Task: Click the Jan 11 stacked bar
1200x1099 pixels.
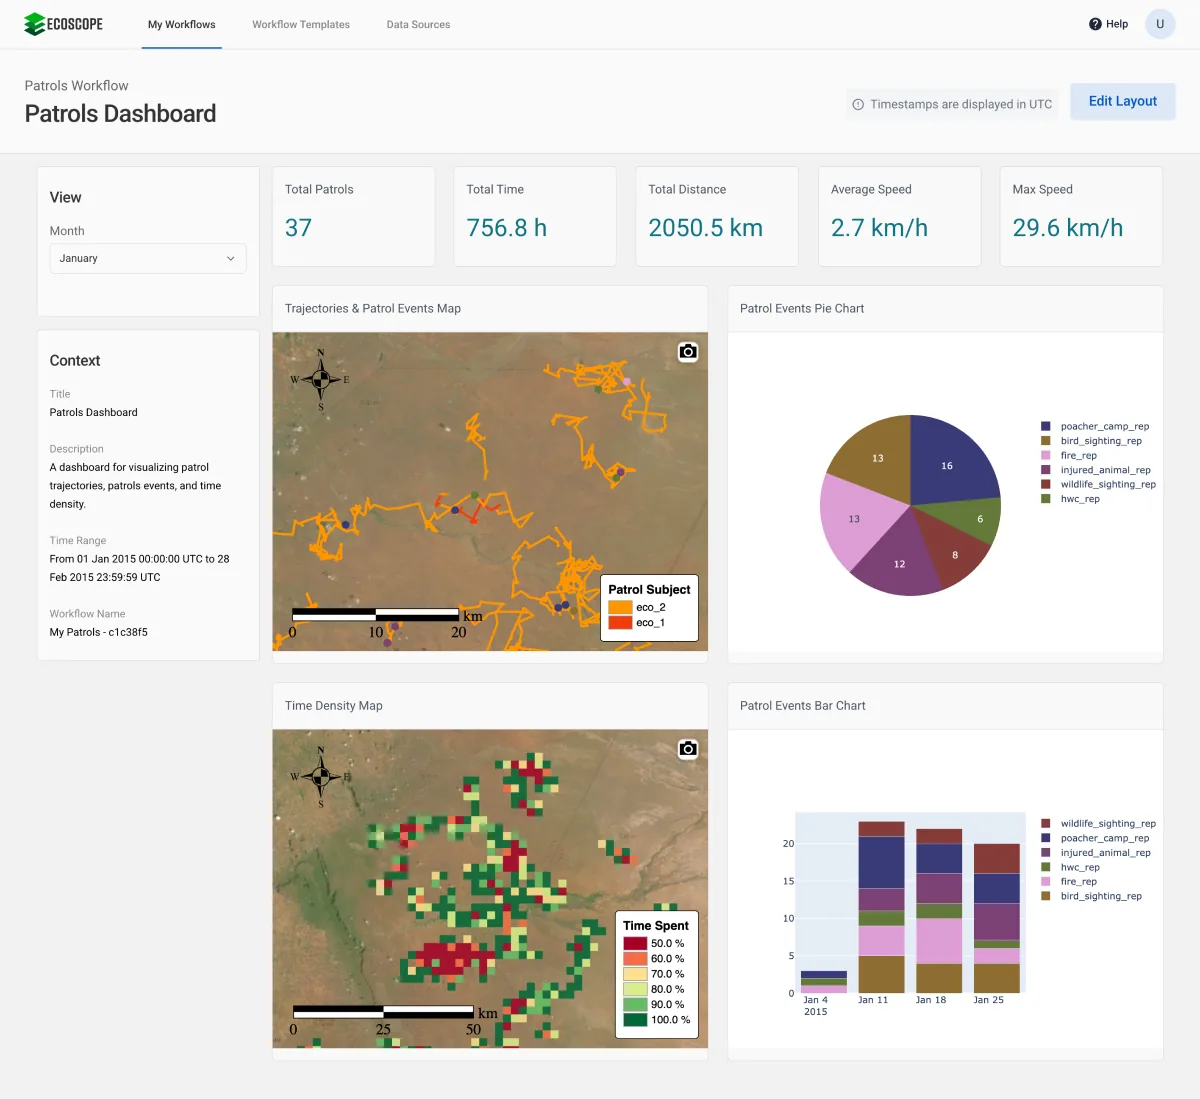Action: pos(881,907)
